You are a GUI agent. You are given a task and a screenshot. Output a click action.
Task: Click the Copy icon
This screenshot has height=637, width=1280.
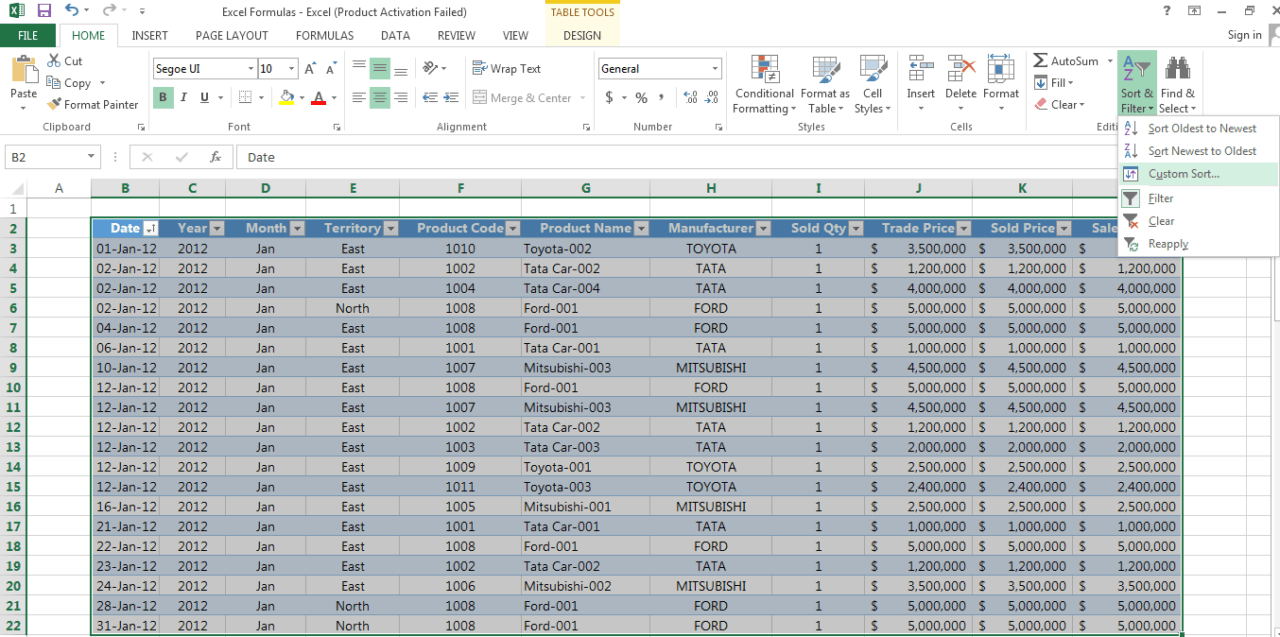coord(54,83)
